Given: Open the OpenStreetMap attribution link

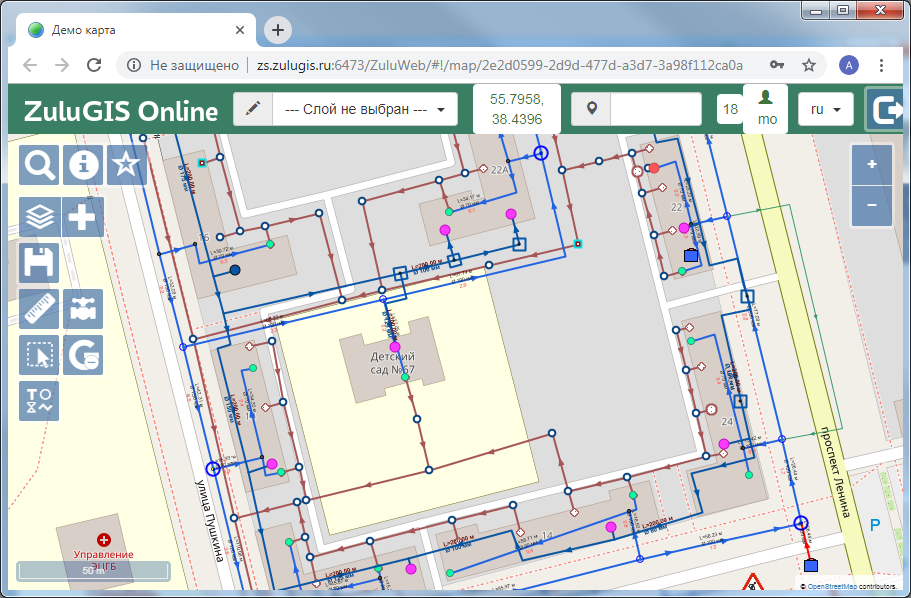Looking at the screenshot, I should tap(832, 585).
